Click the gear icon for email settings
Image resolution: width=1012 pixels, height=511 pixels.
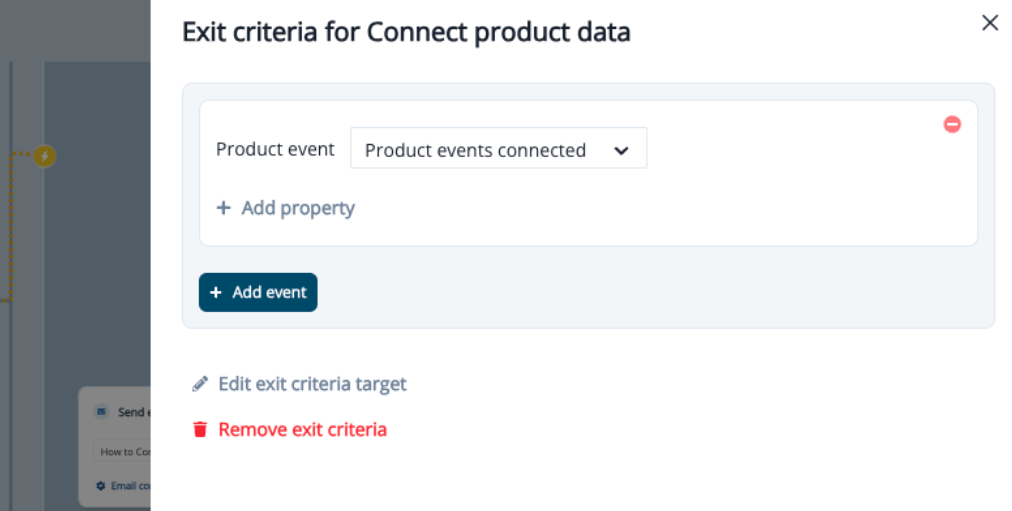pyautogui.click(x=100, y=486)
